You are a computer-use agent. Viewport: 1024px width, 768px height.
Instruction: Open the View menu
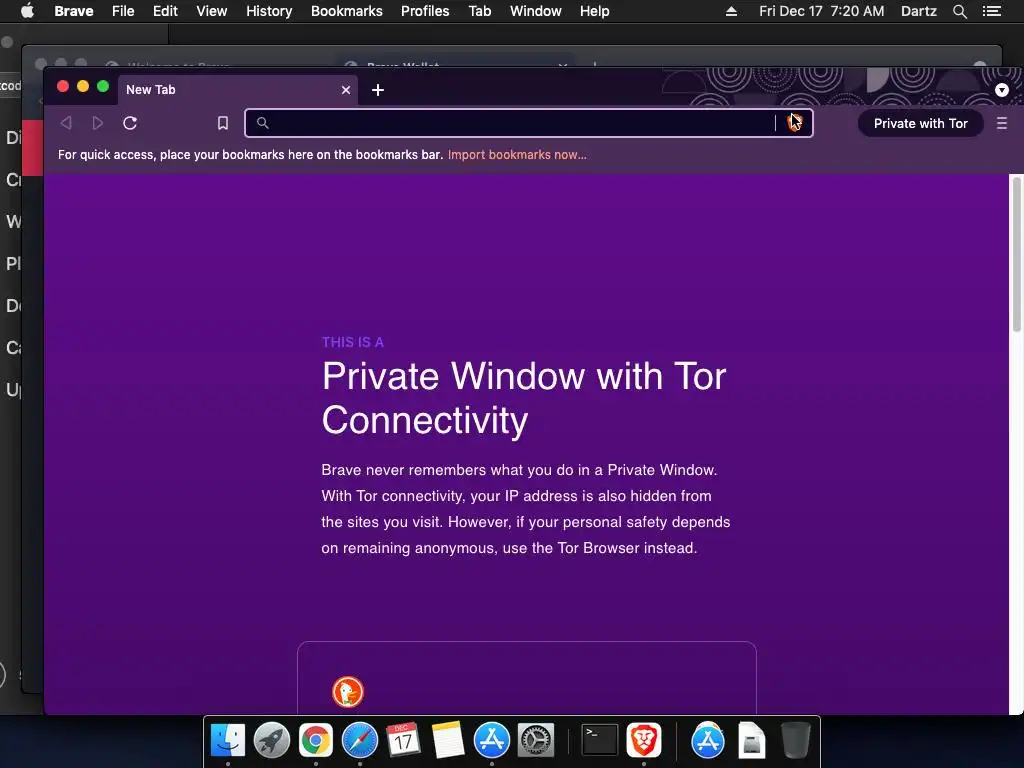(x=212, y=11)
